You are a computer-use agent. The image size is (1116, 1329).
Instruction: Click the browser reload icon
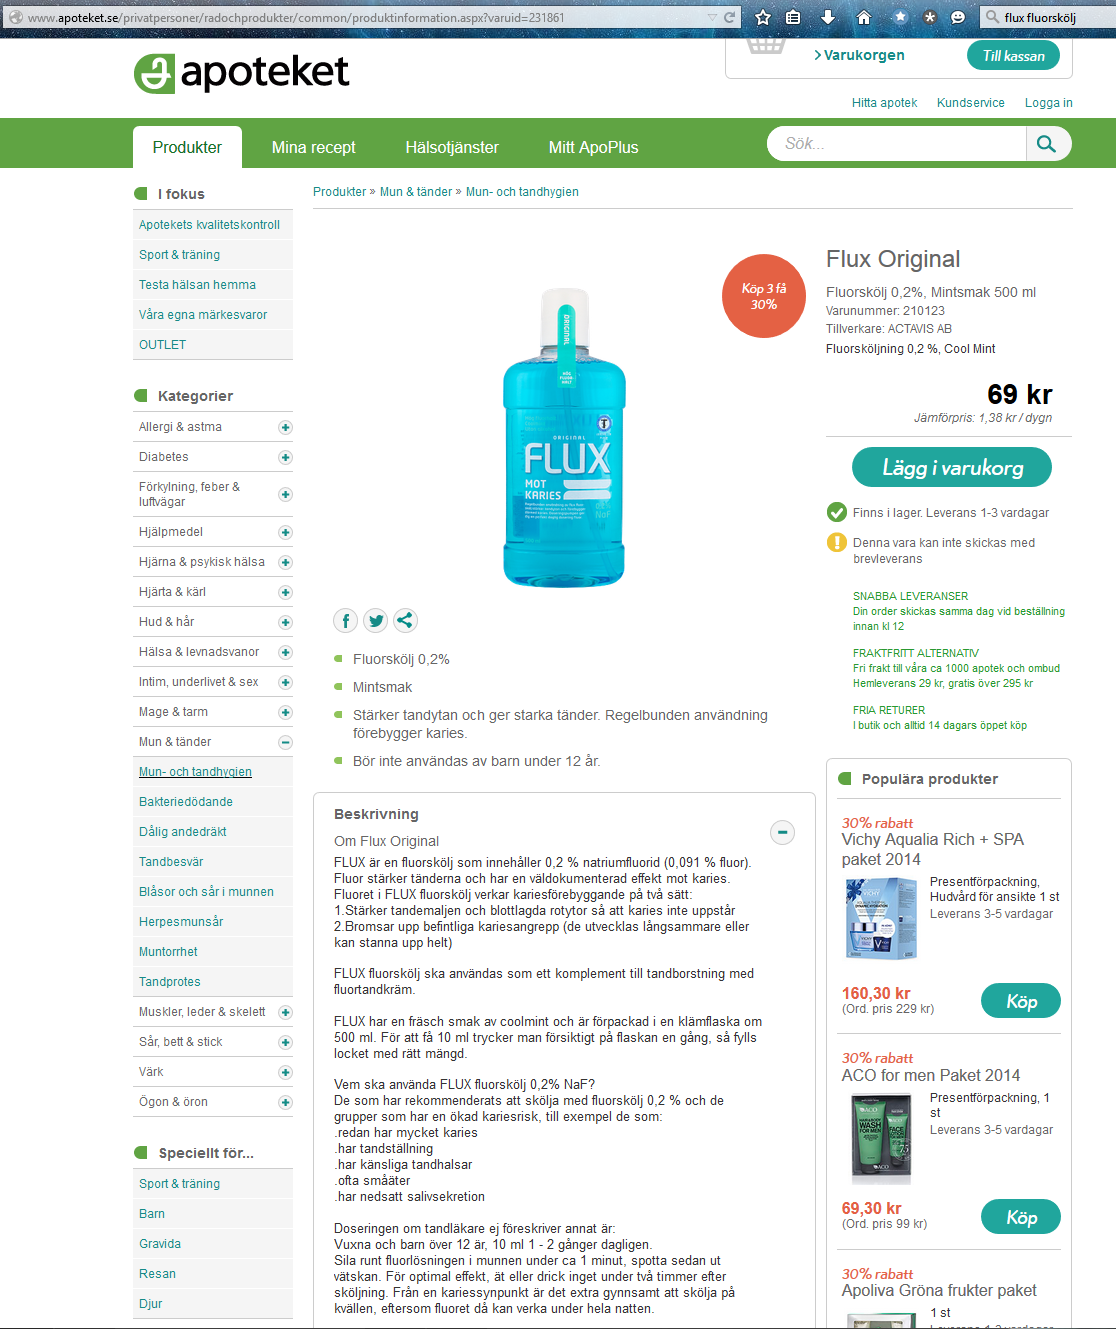[x=730, y=17]
